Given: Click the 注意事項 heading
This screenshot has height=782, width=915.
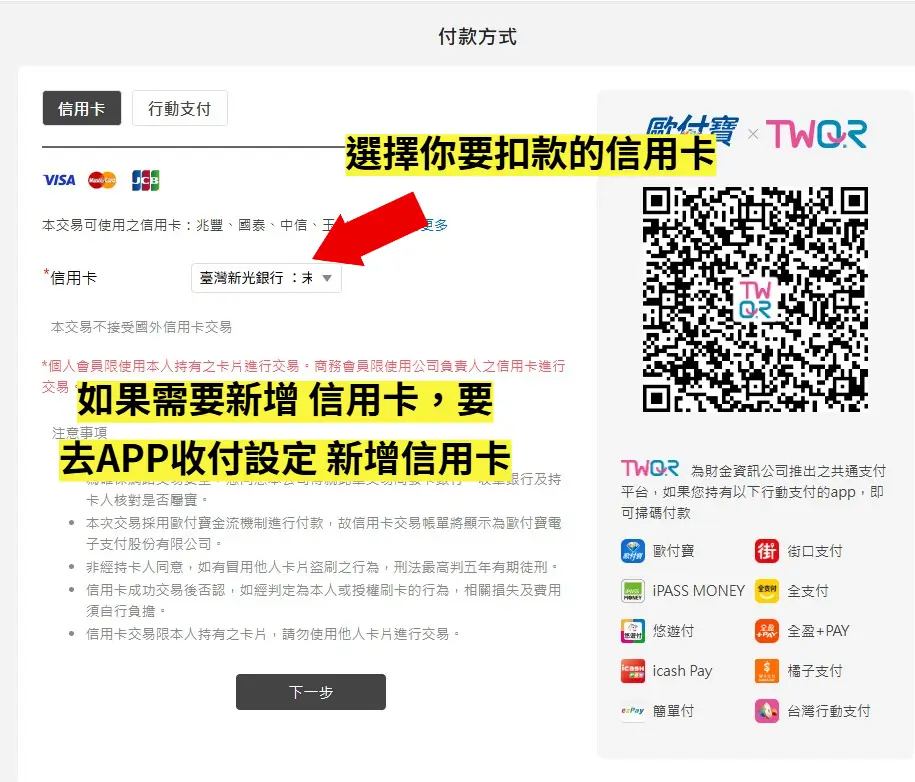Looking at the screenshot, I should 79,432.
